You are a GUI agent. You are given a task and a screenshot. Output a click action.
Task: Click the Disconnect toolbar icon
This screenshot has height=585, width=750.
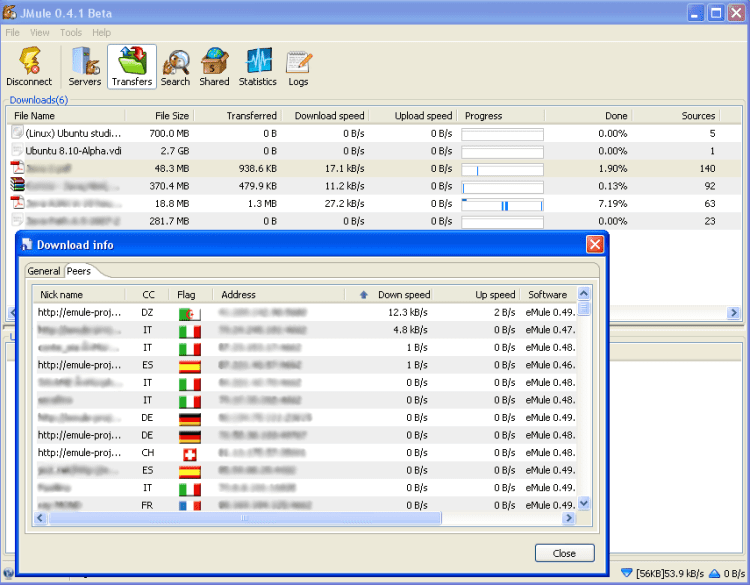pyautogui.click(x=29, y=66)
